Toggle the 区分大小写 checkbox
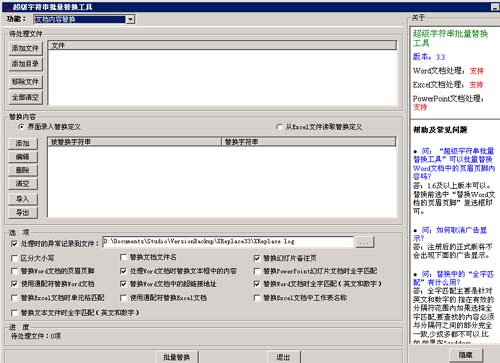Viewport: 500px width, 363px height. point(14,258)
